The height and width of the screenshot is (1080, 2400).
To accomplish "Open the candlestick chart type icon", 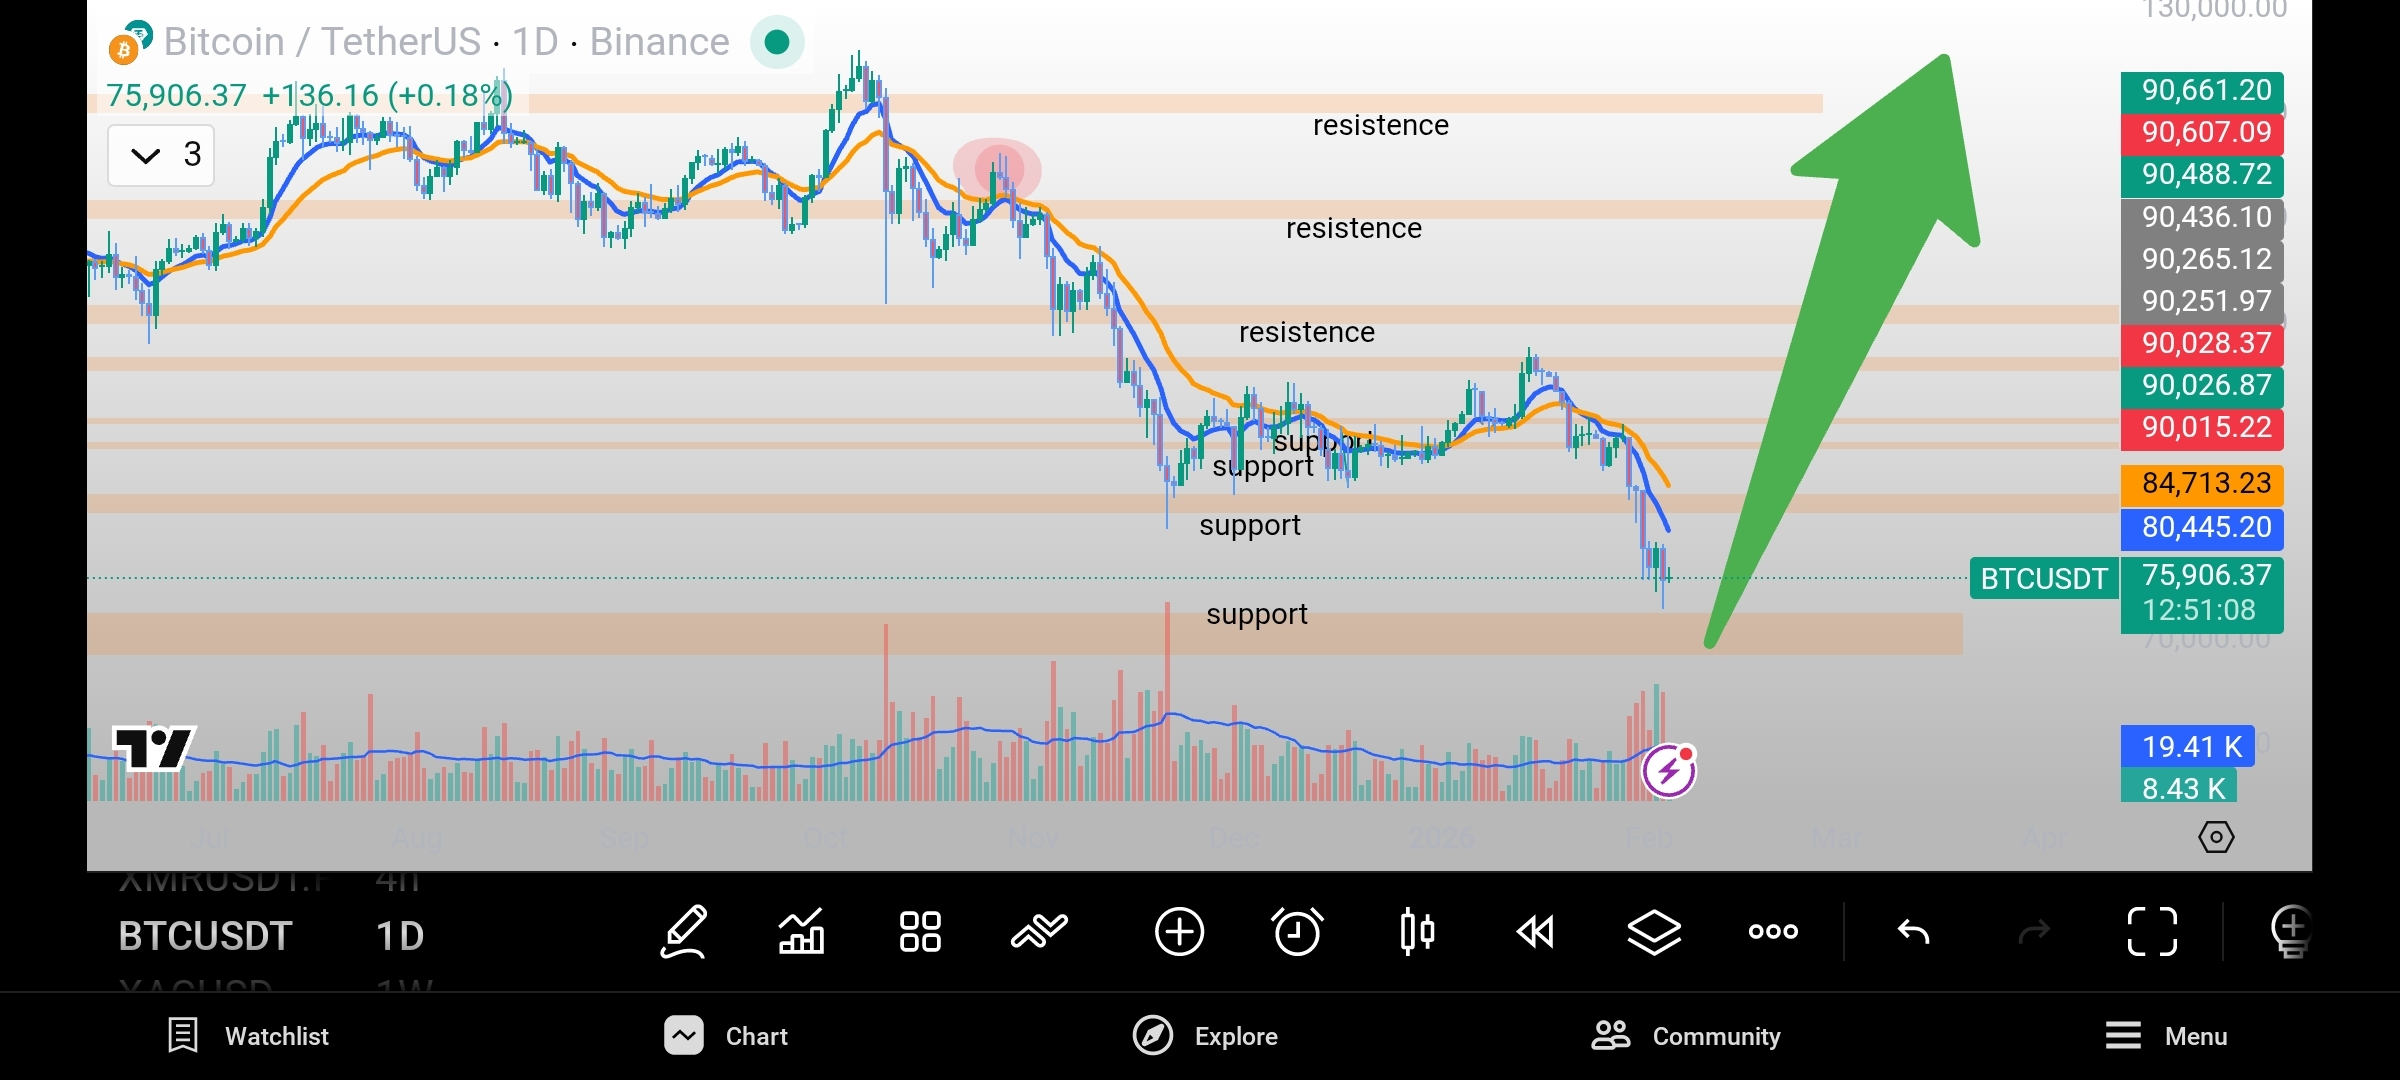I will point(1417,932).
